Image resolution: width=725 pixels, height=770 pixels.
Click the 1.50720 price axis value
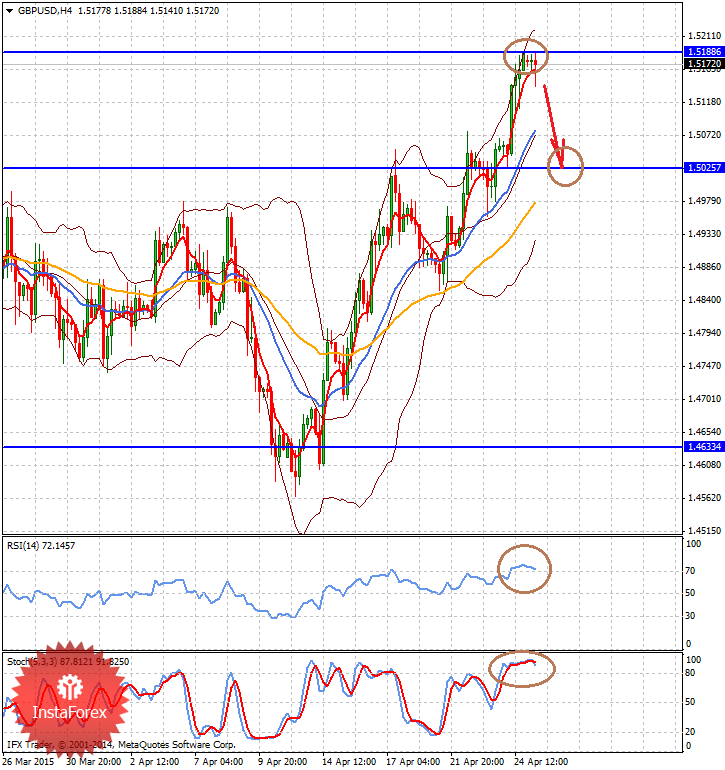[704, 135]
